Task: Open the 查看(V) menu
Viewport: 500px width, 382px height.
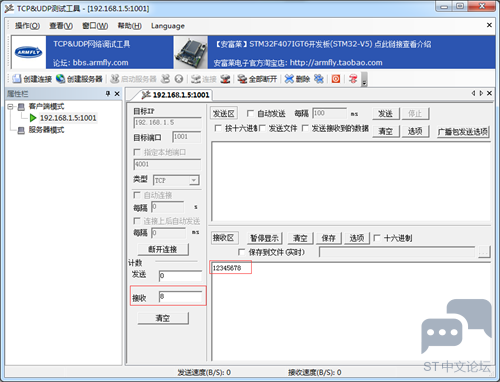Action: coord(61,26)
